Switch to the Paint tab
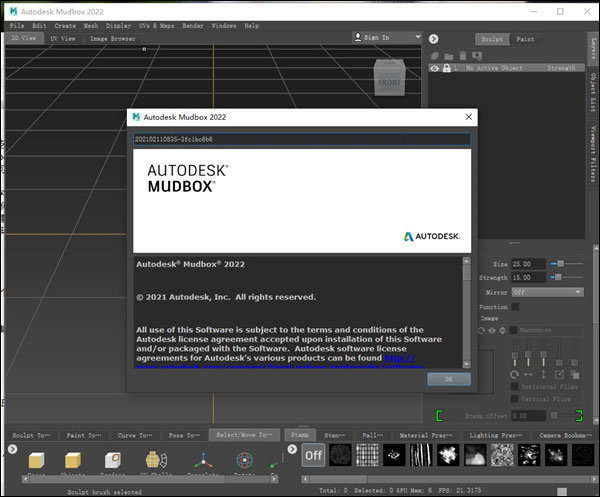The height and width of the screenshot is (497, 600). point(526,38)
